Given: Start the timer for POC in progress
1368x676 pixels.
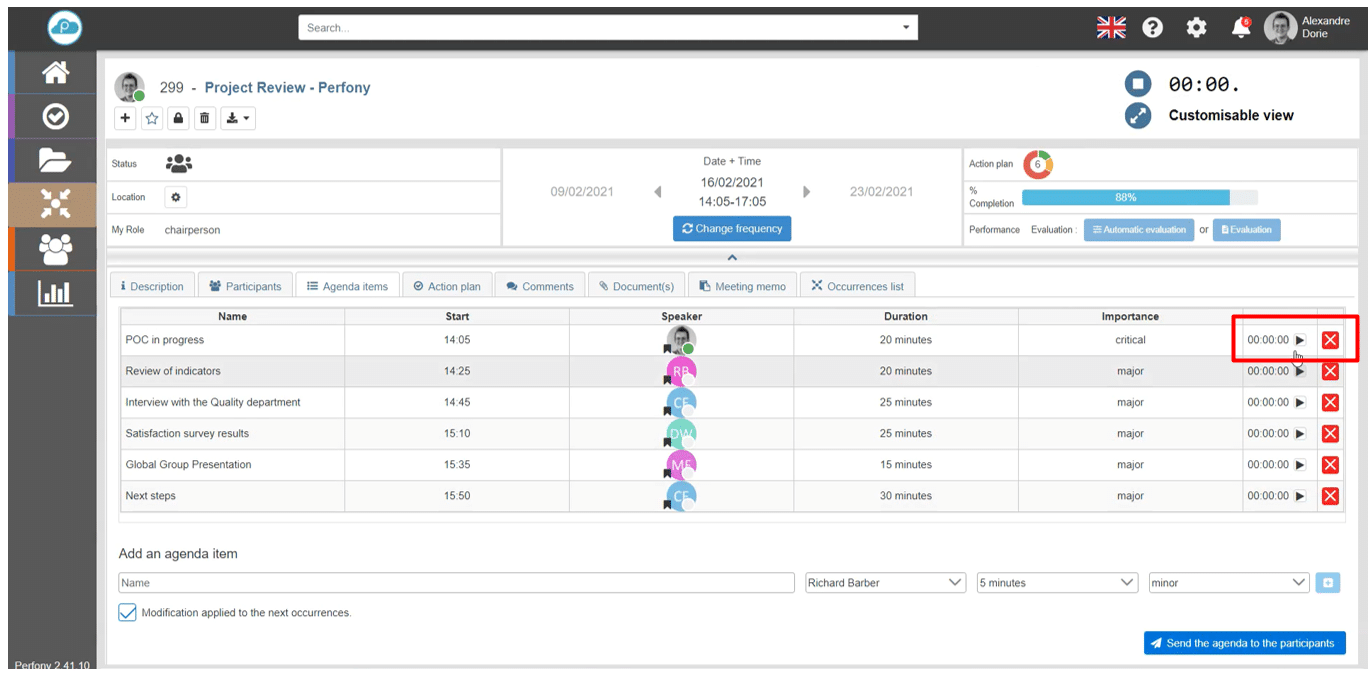Looking at the screenshot, I should click(1300, 340).
